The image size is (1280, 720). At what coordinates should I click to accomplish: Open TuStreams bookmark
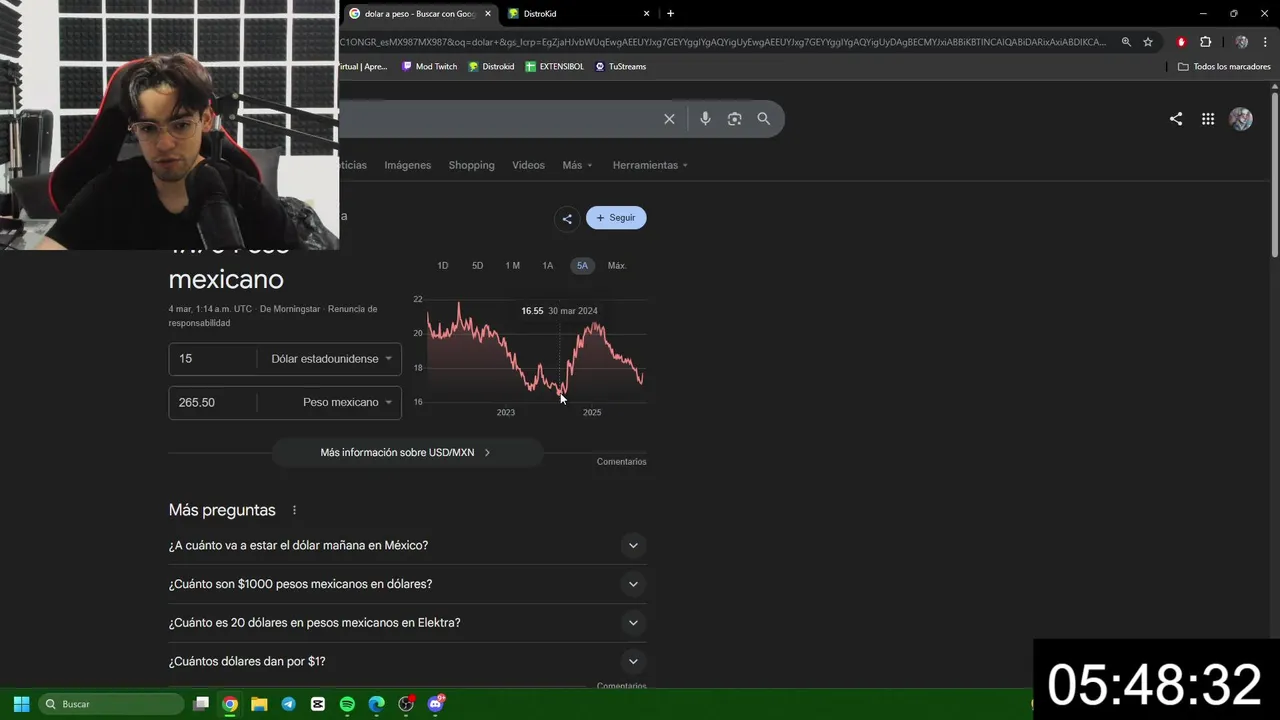pos(620,67)
